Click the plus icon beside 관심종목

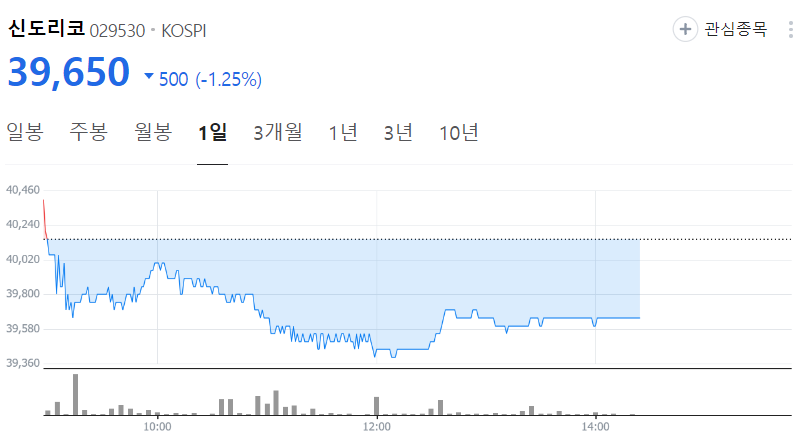685,29
